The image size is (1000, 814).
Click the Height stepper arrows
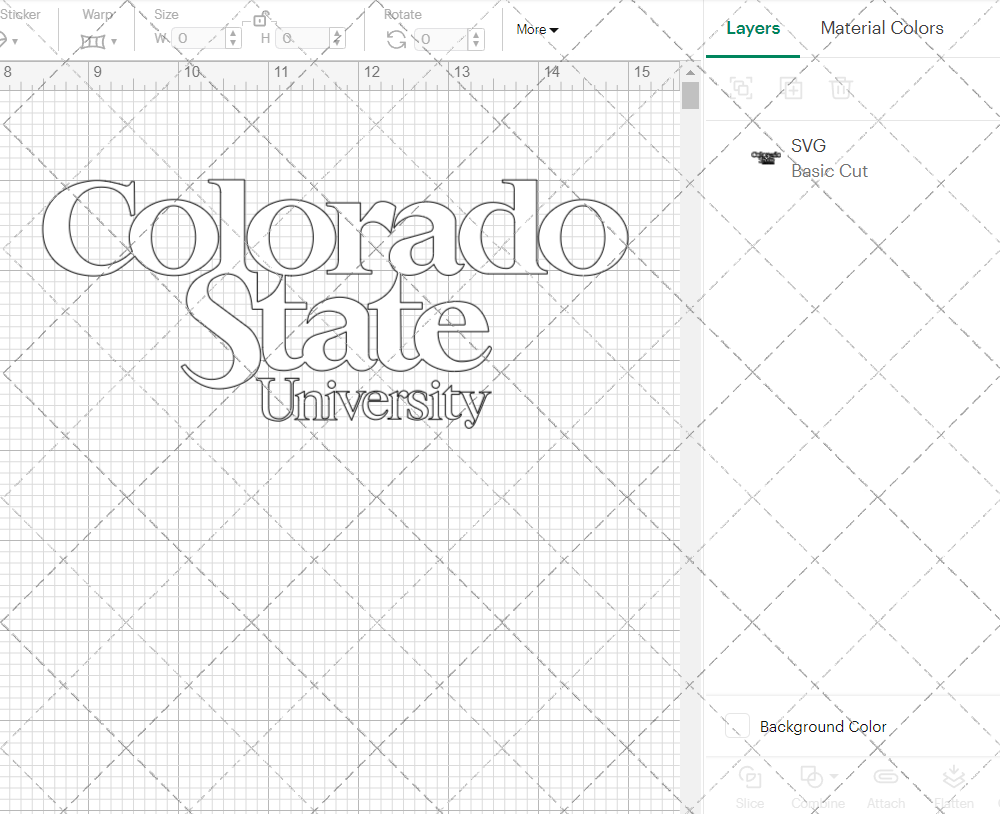click(x=337, y=38)
